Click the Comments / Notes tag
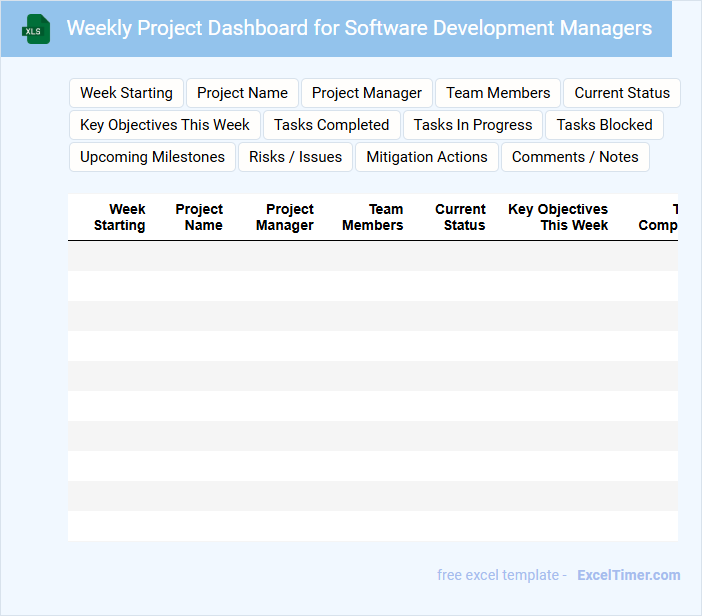This screenshot has width=702, height=616. click(575, 157)
